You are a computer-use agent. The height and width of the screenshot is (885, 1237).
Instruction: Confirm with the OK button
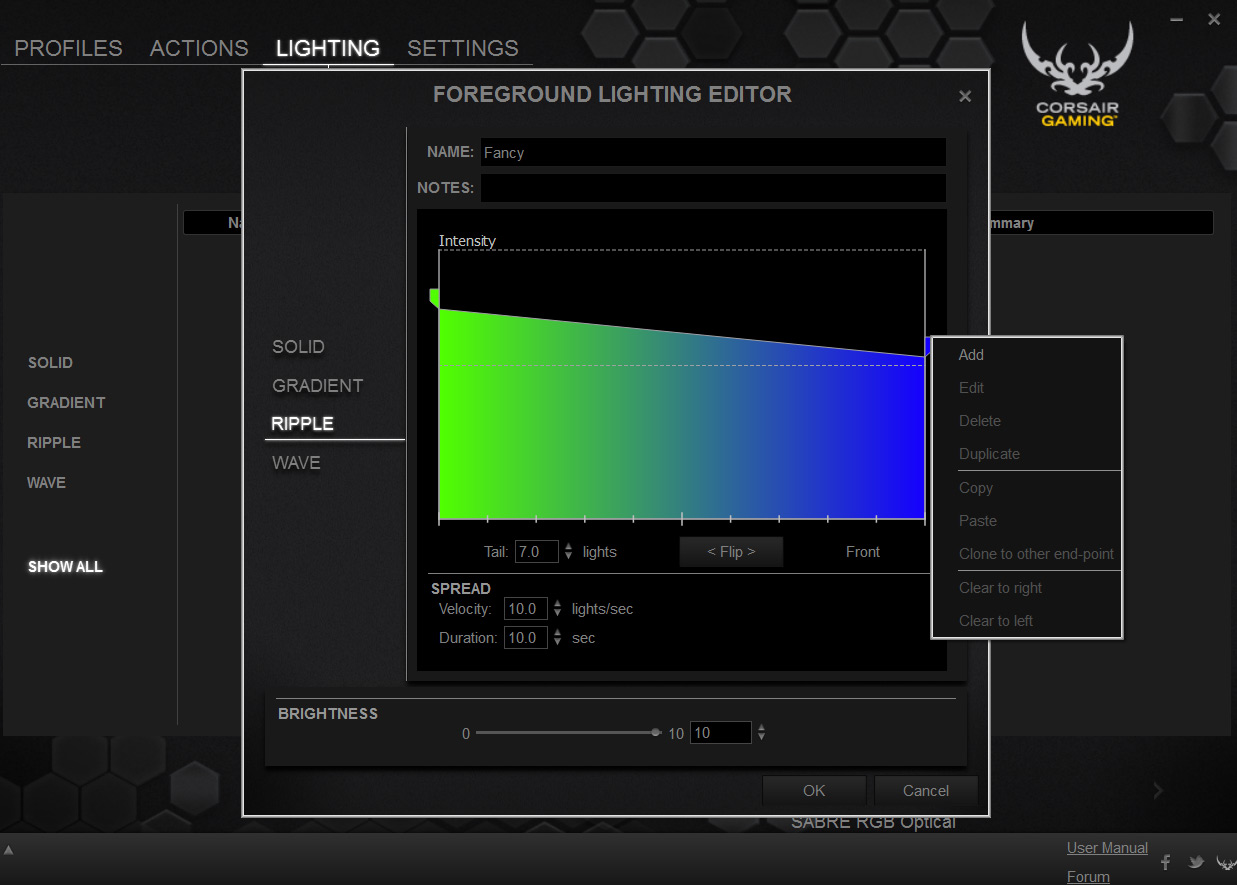tap(814, 791)
